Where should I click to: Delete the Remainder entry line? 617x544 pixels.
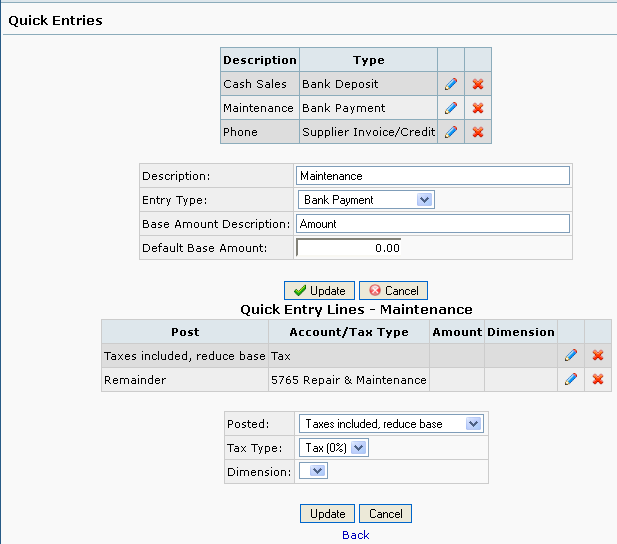click(x=598, y=379)
